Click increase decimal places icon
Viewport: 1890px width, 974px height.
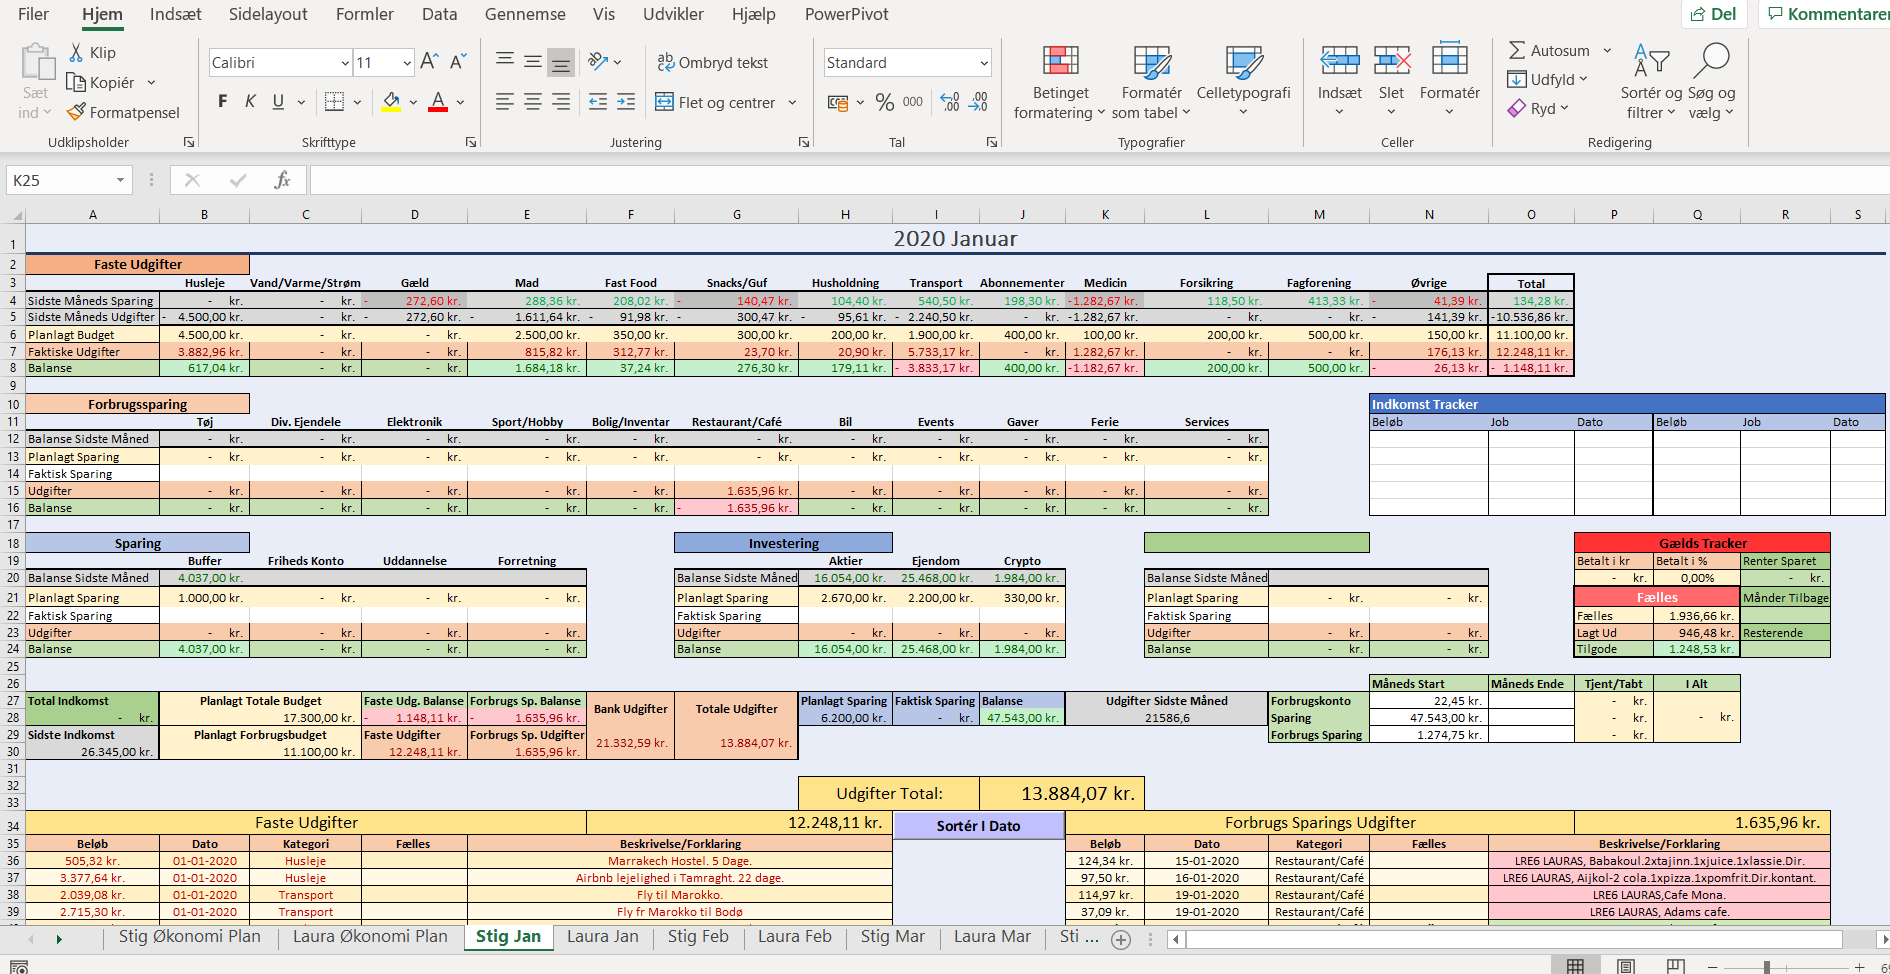(x=950, y=102)
